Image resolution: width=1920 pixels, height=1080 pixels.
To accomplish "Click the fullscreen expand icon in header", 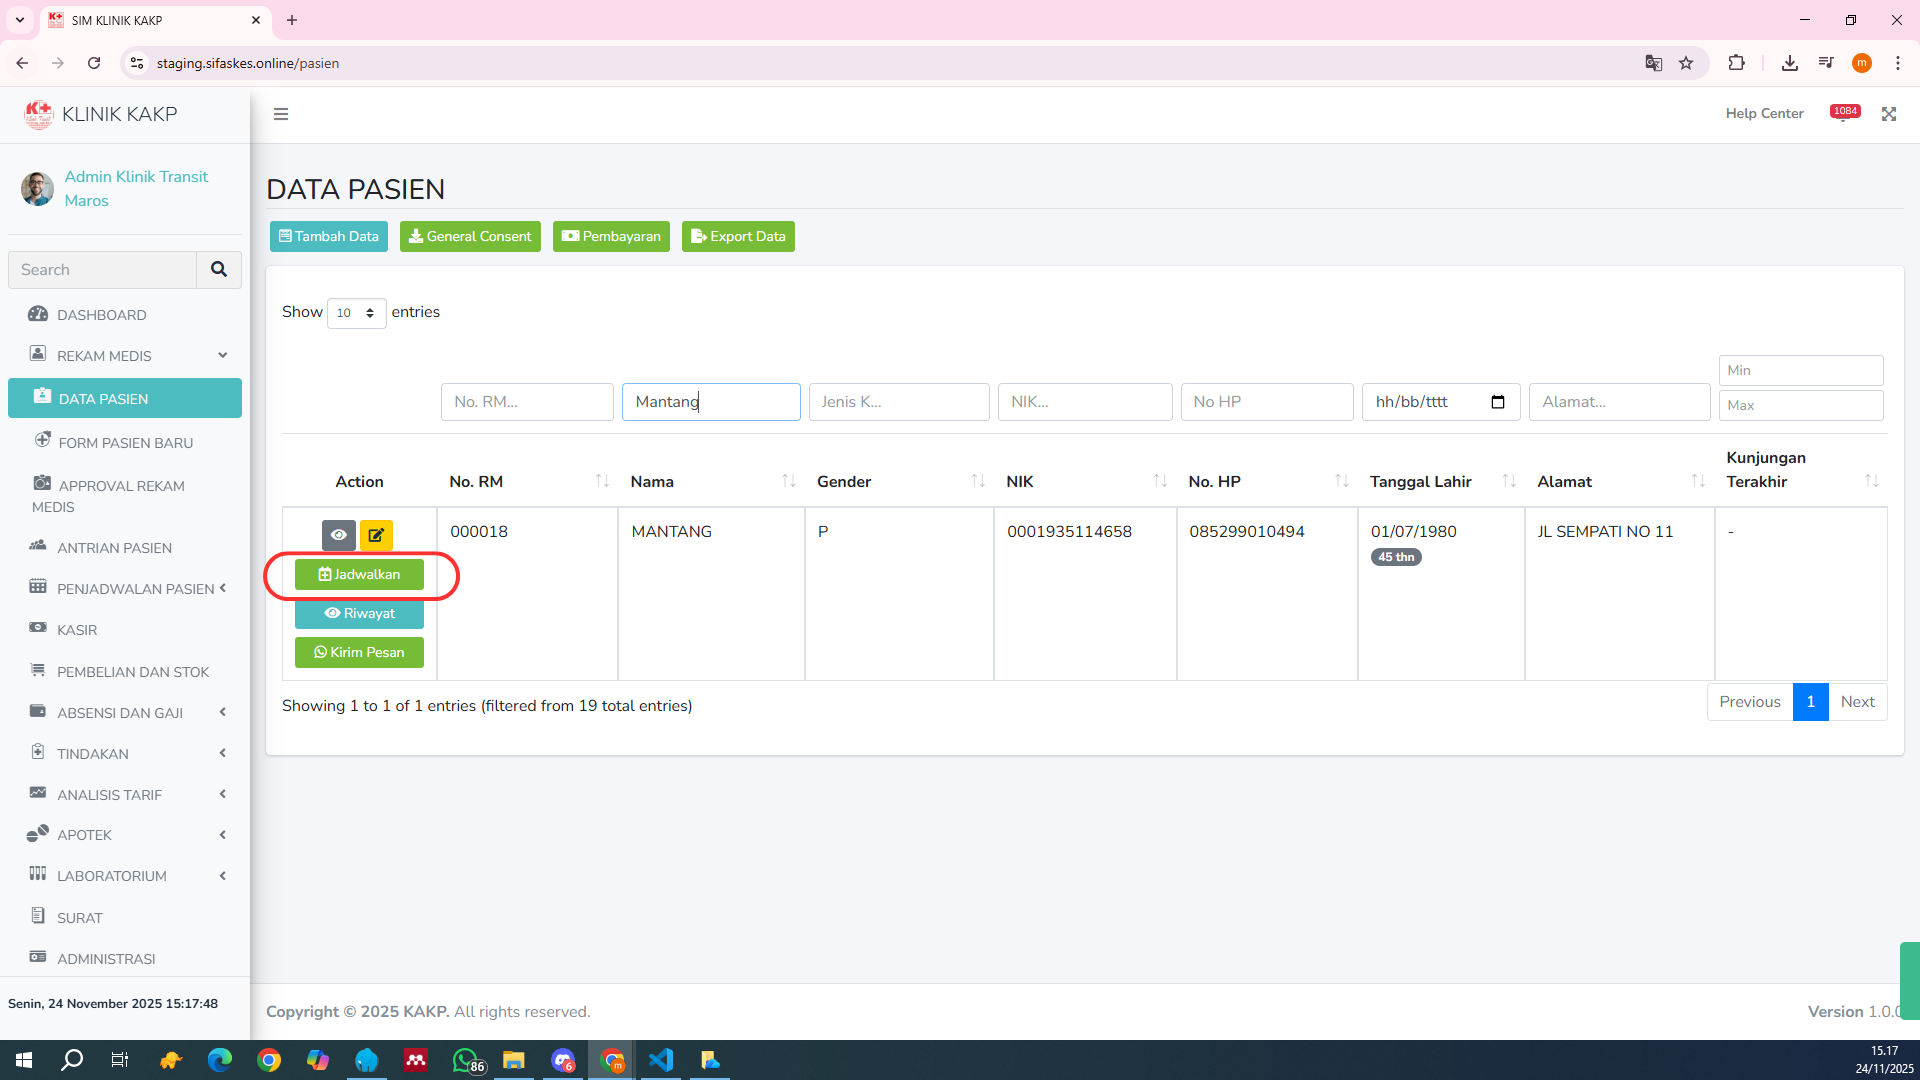I will (x=1888, y=114).
